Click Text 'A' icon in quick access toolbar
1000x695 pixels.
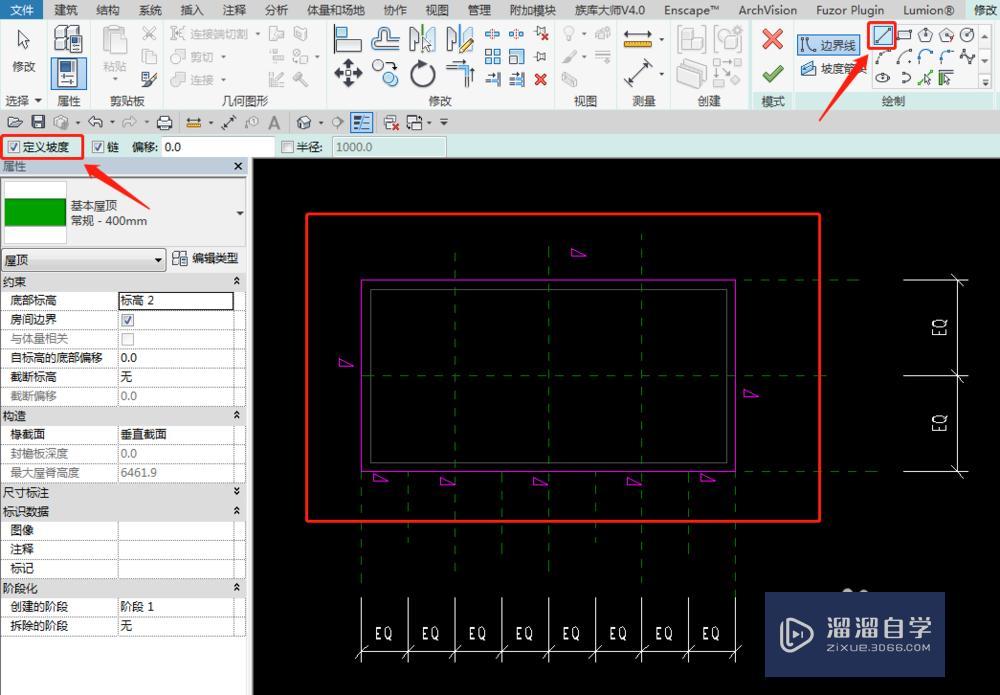(274, 122)
